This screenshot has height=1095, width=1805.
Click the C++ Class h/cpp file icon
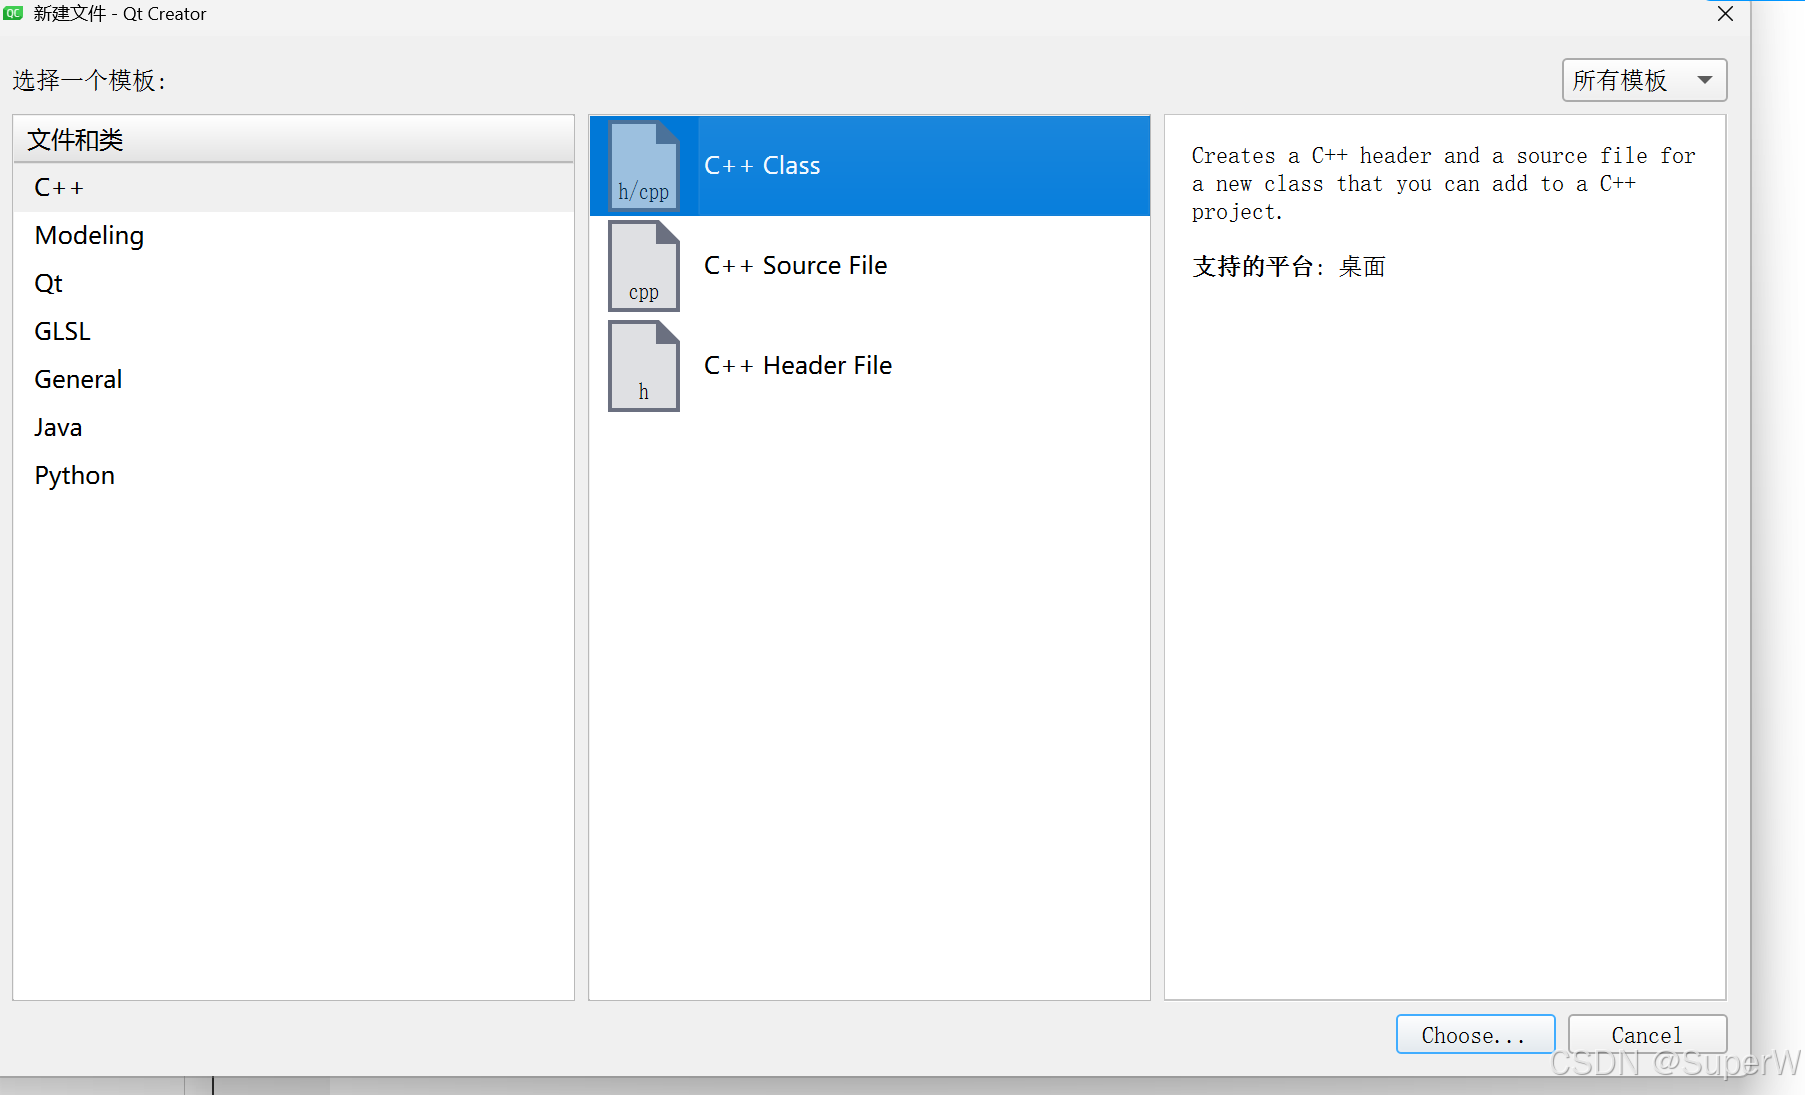pos(644,166)
